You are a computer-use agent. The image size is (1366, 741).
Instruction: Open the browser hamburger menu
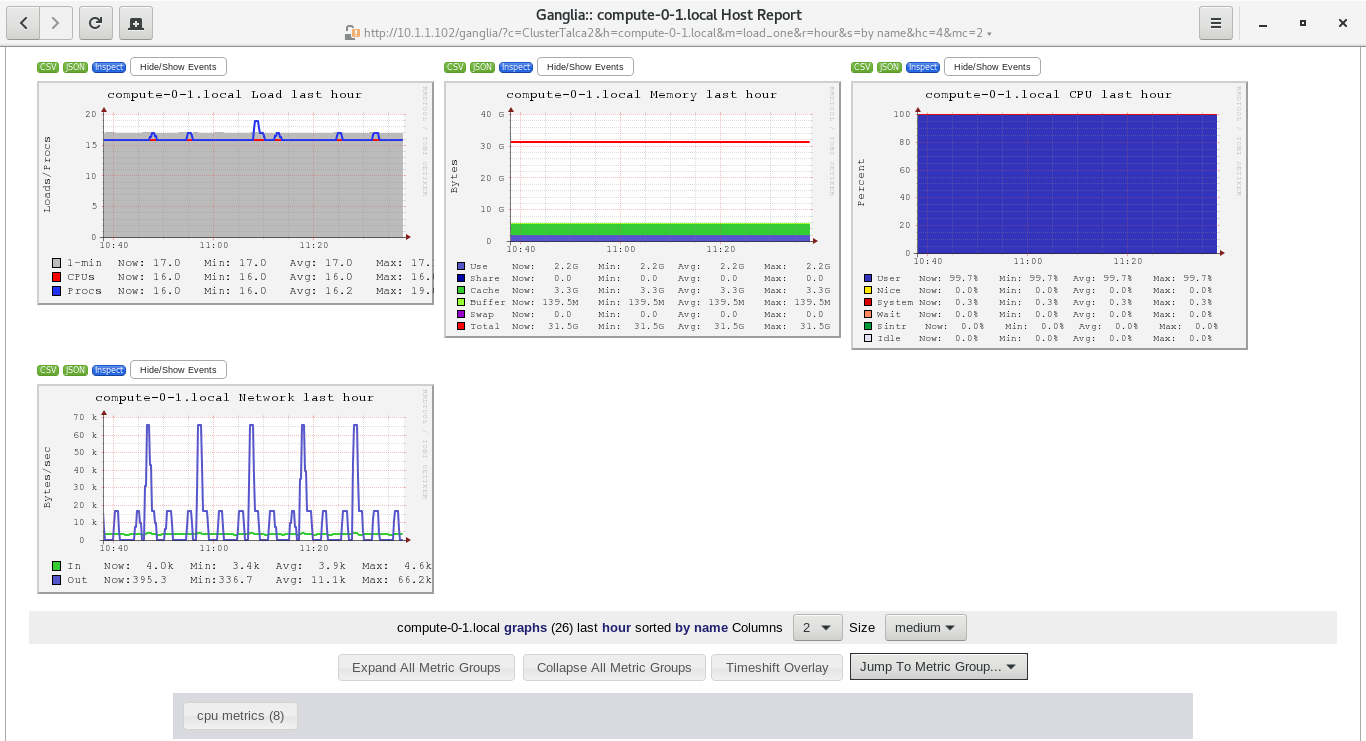tap(1215, 22)
